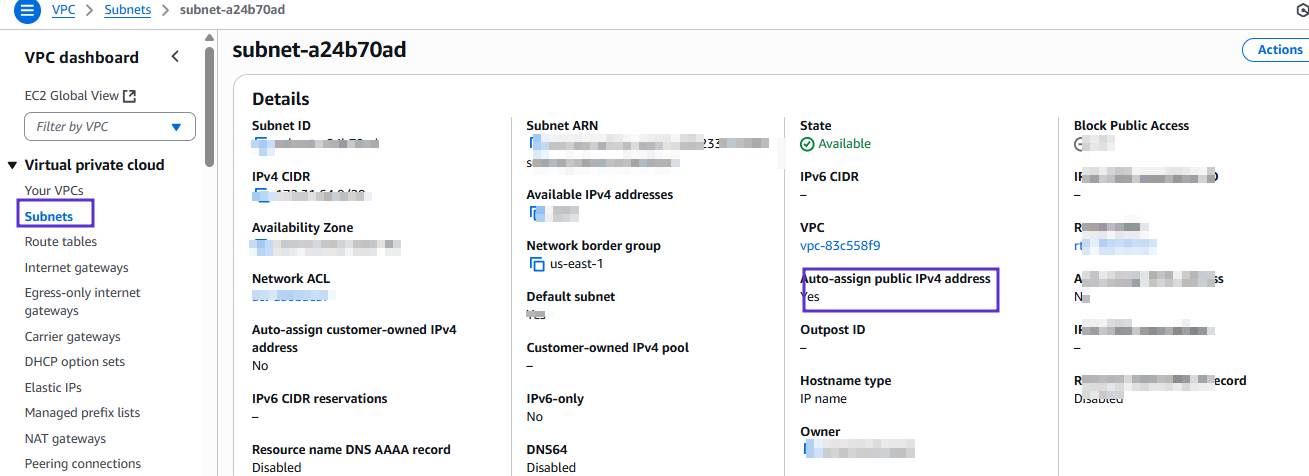The image size is (1309, 476).
Task: Click the Resource name DNS AAAA record label
Action: 351,450
